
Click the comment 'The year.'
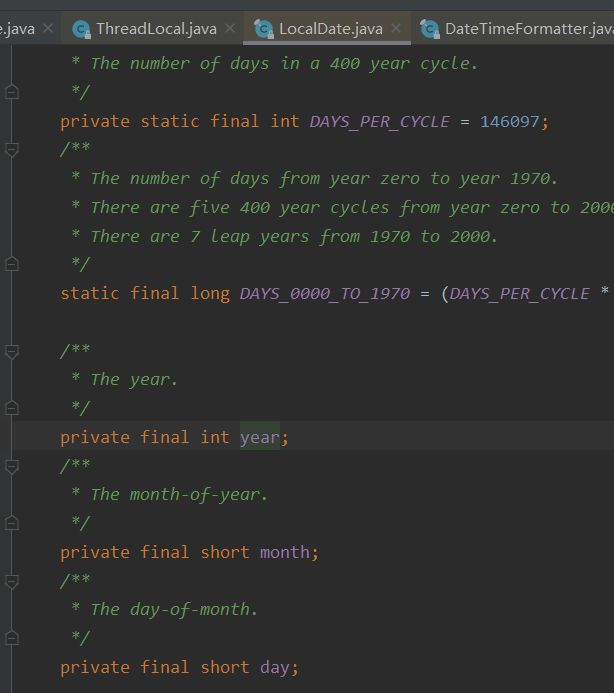(134, 380)
